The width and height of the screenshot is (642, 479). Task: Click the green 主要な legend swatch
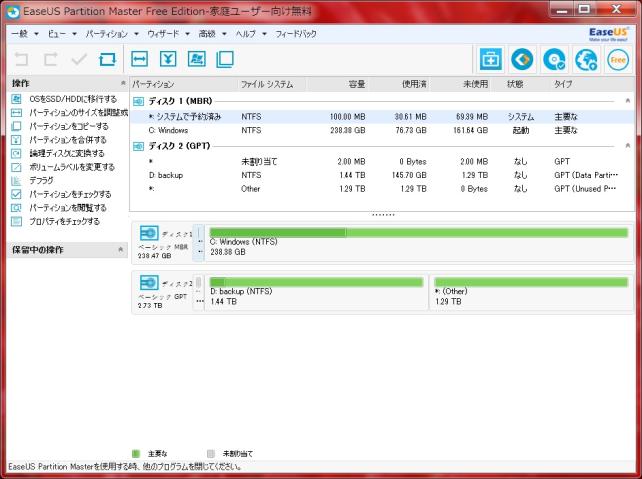(x=136, y=454)
